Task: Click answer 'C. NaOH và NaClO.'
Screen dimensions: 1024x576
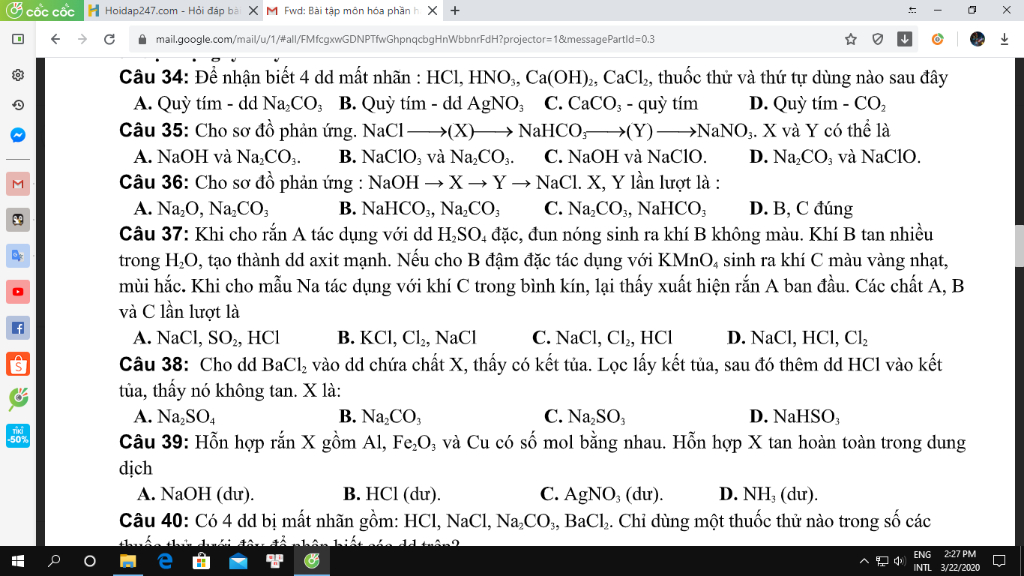Action: coord(626,157)
